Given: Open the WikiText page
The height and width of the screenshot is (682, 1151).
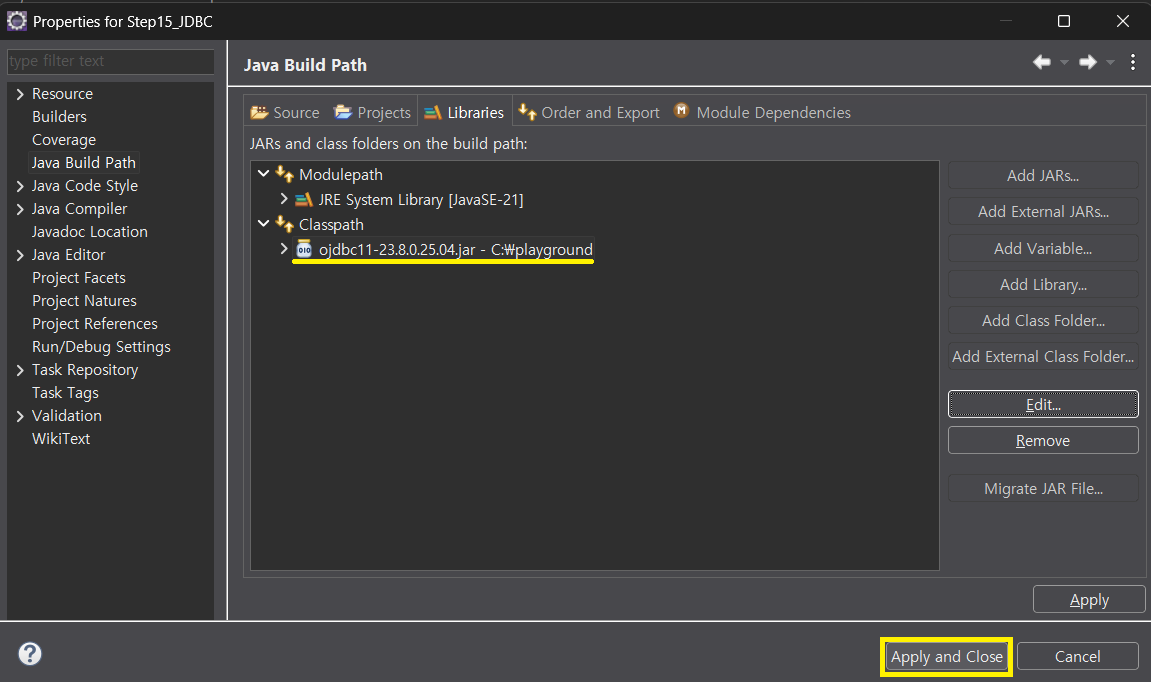Looking at the screenshot, I should 60,439.
